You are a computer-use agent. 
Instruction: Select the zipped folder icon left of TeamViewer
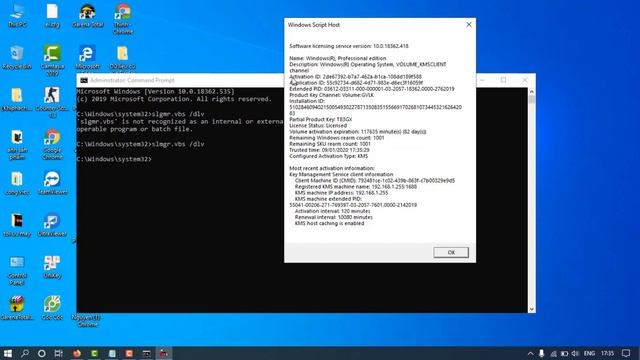pos(17,182)
